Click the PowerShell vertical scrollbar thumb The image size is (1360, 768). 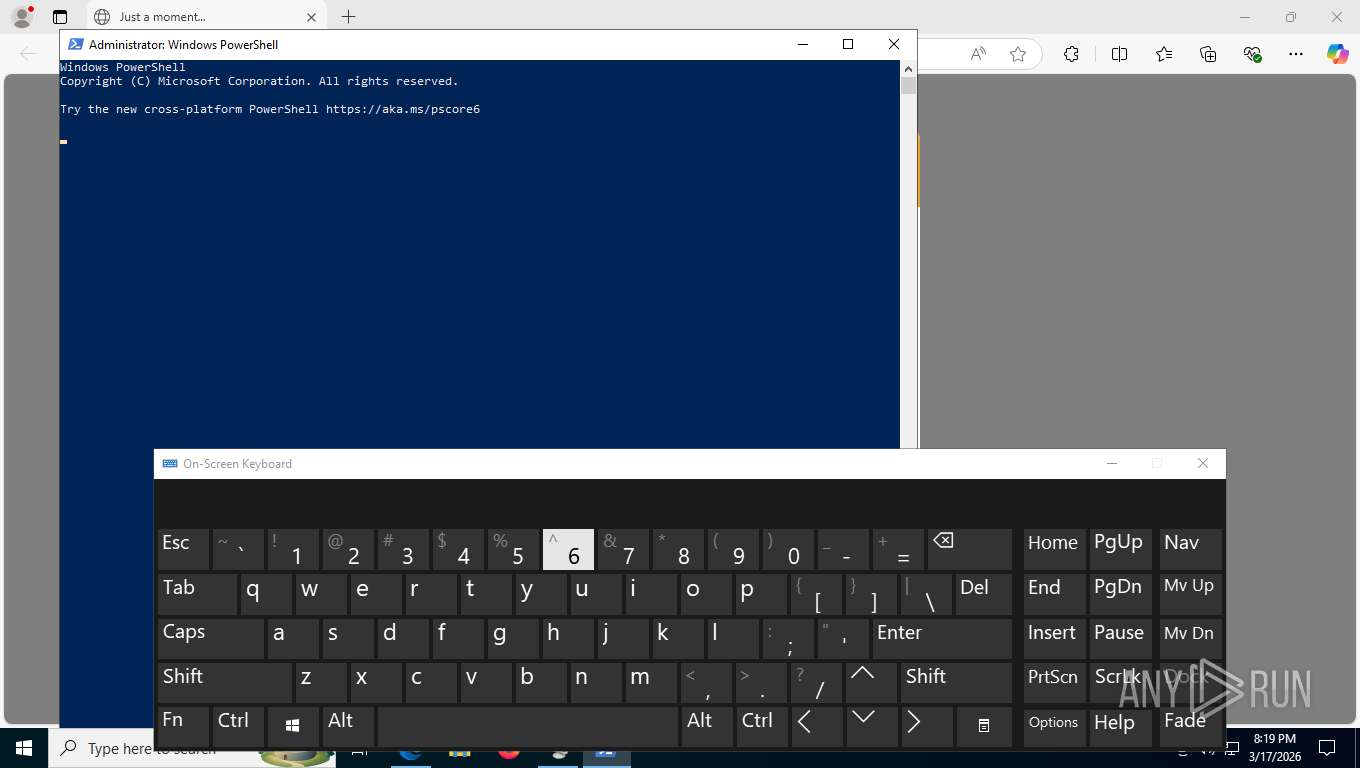click(908, 85)
